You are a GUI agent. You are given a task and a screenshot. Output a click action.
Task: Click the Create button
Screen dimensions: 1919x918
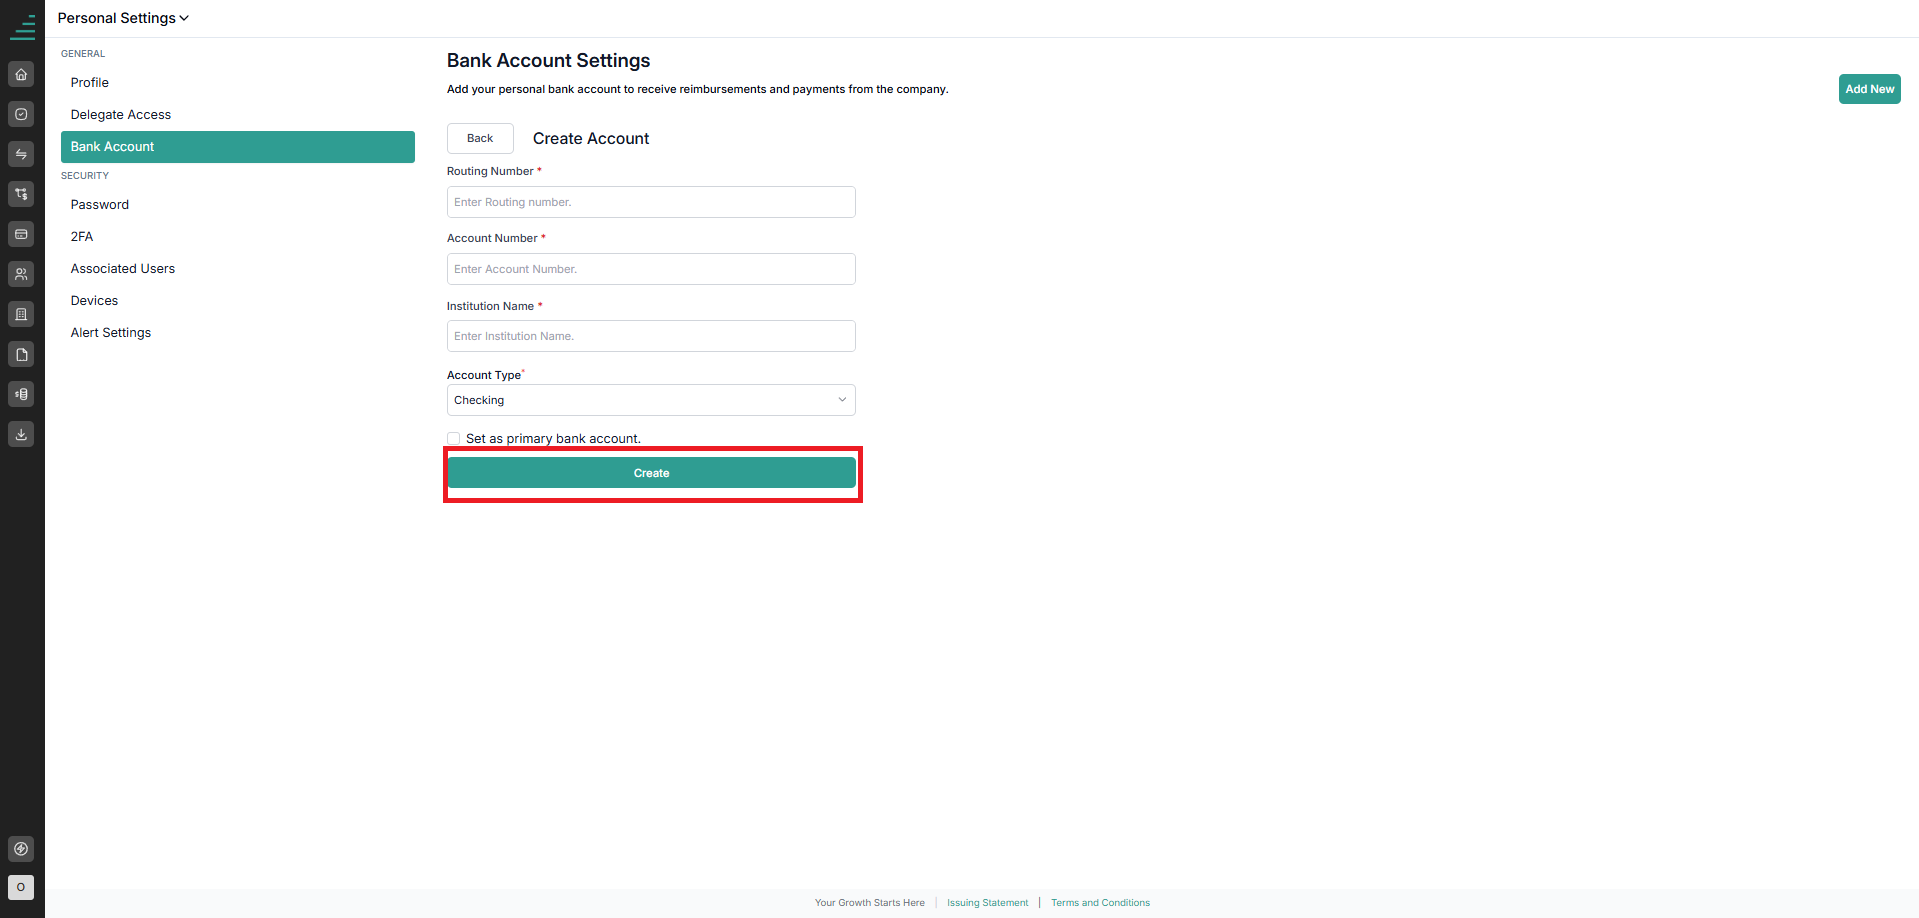tap(651, 473)
